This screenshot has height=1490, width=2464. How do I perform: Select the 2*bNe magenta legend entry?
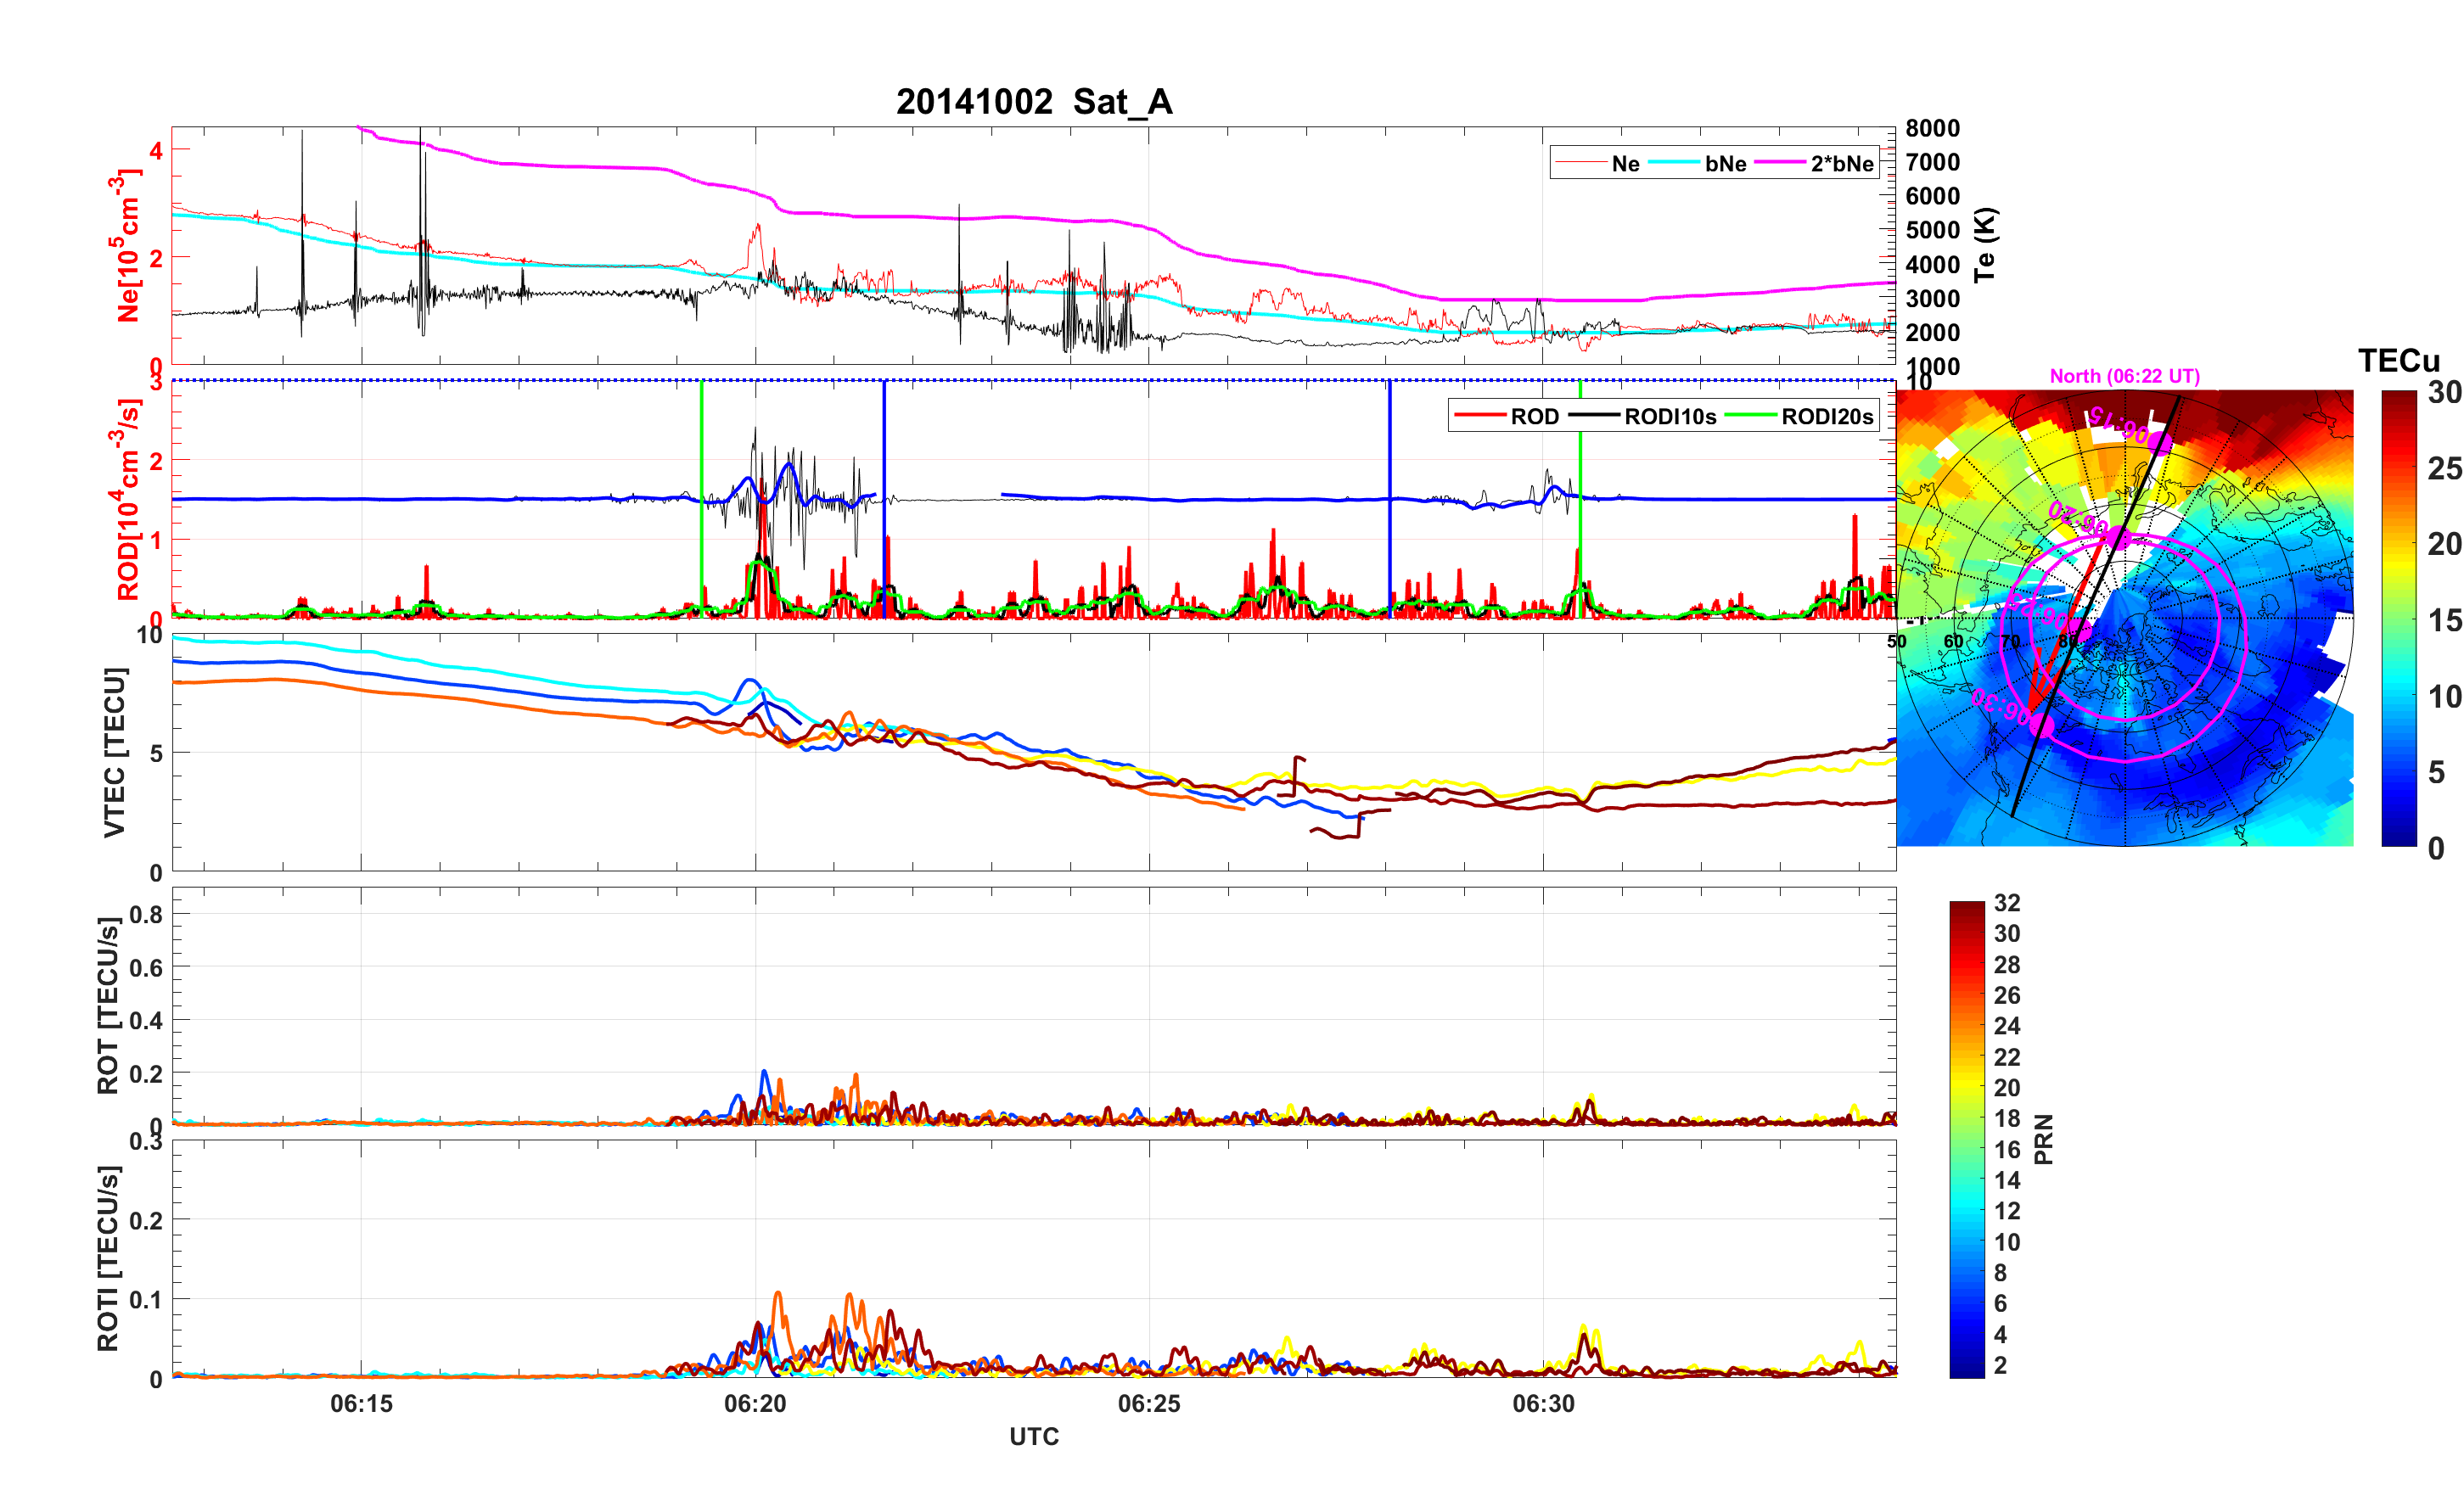(x=1841, y=164)
